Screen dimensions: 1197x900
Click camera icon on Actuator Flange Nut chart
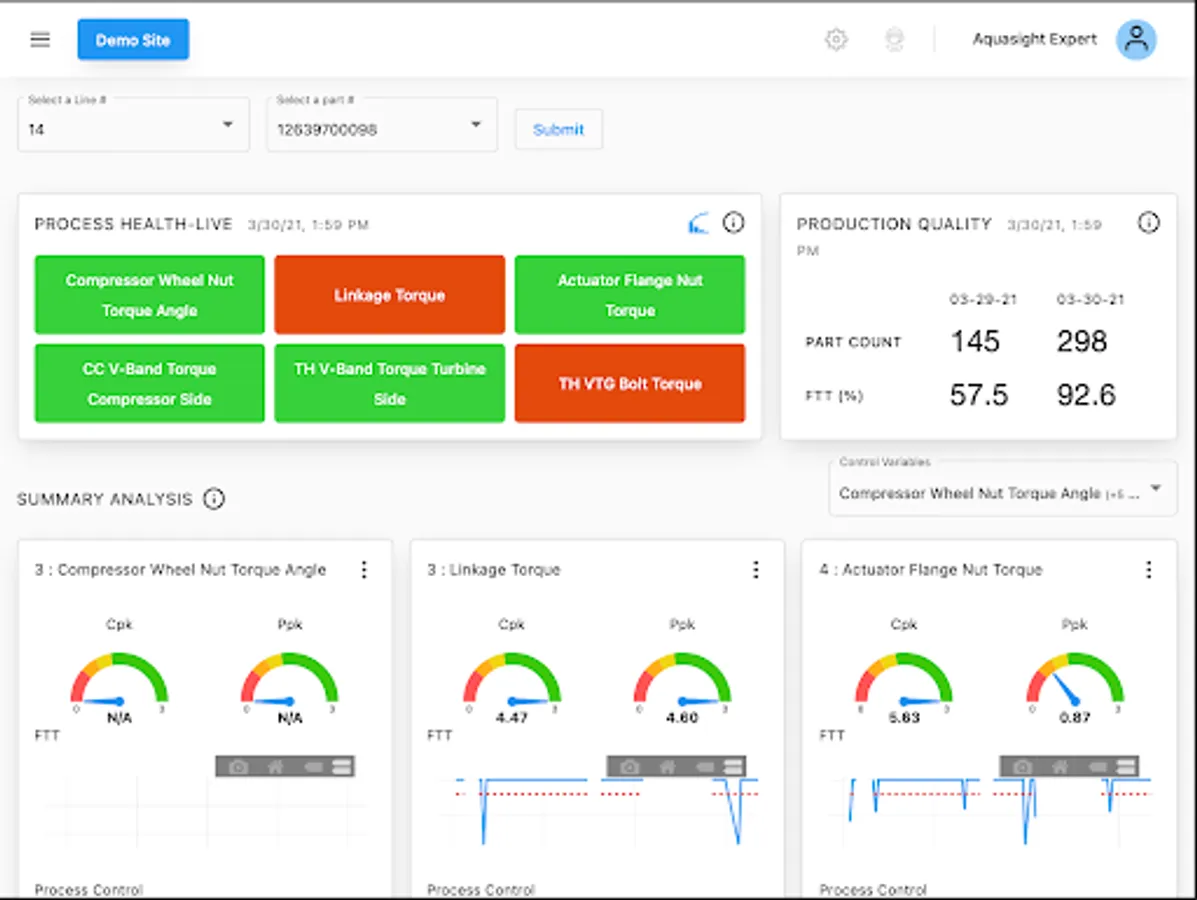click(1022, 766)
